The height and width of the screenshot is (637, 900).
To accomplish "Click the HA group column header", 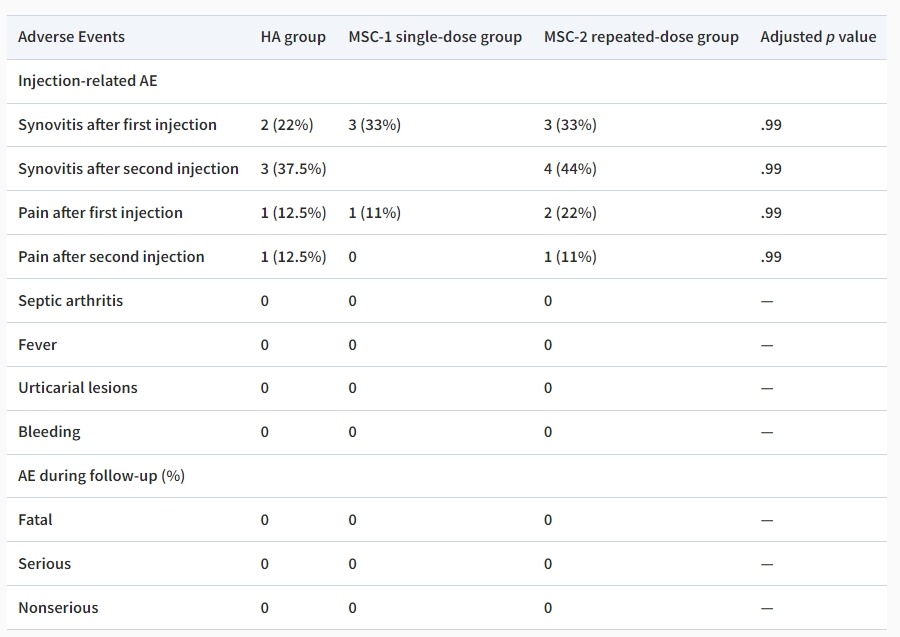I will point(293,37).
